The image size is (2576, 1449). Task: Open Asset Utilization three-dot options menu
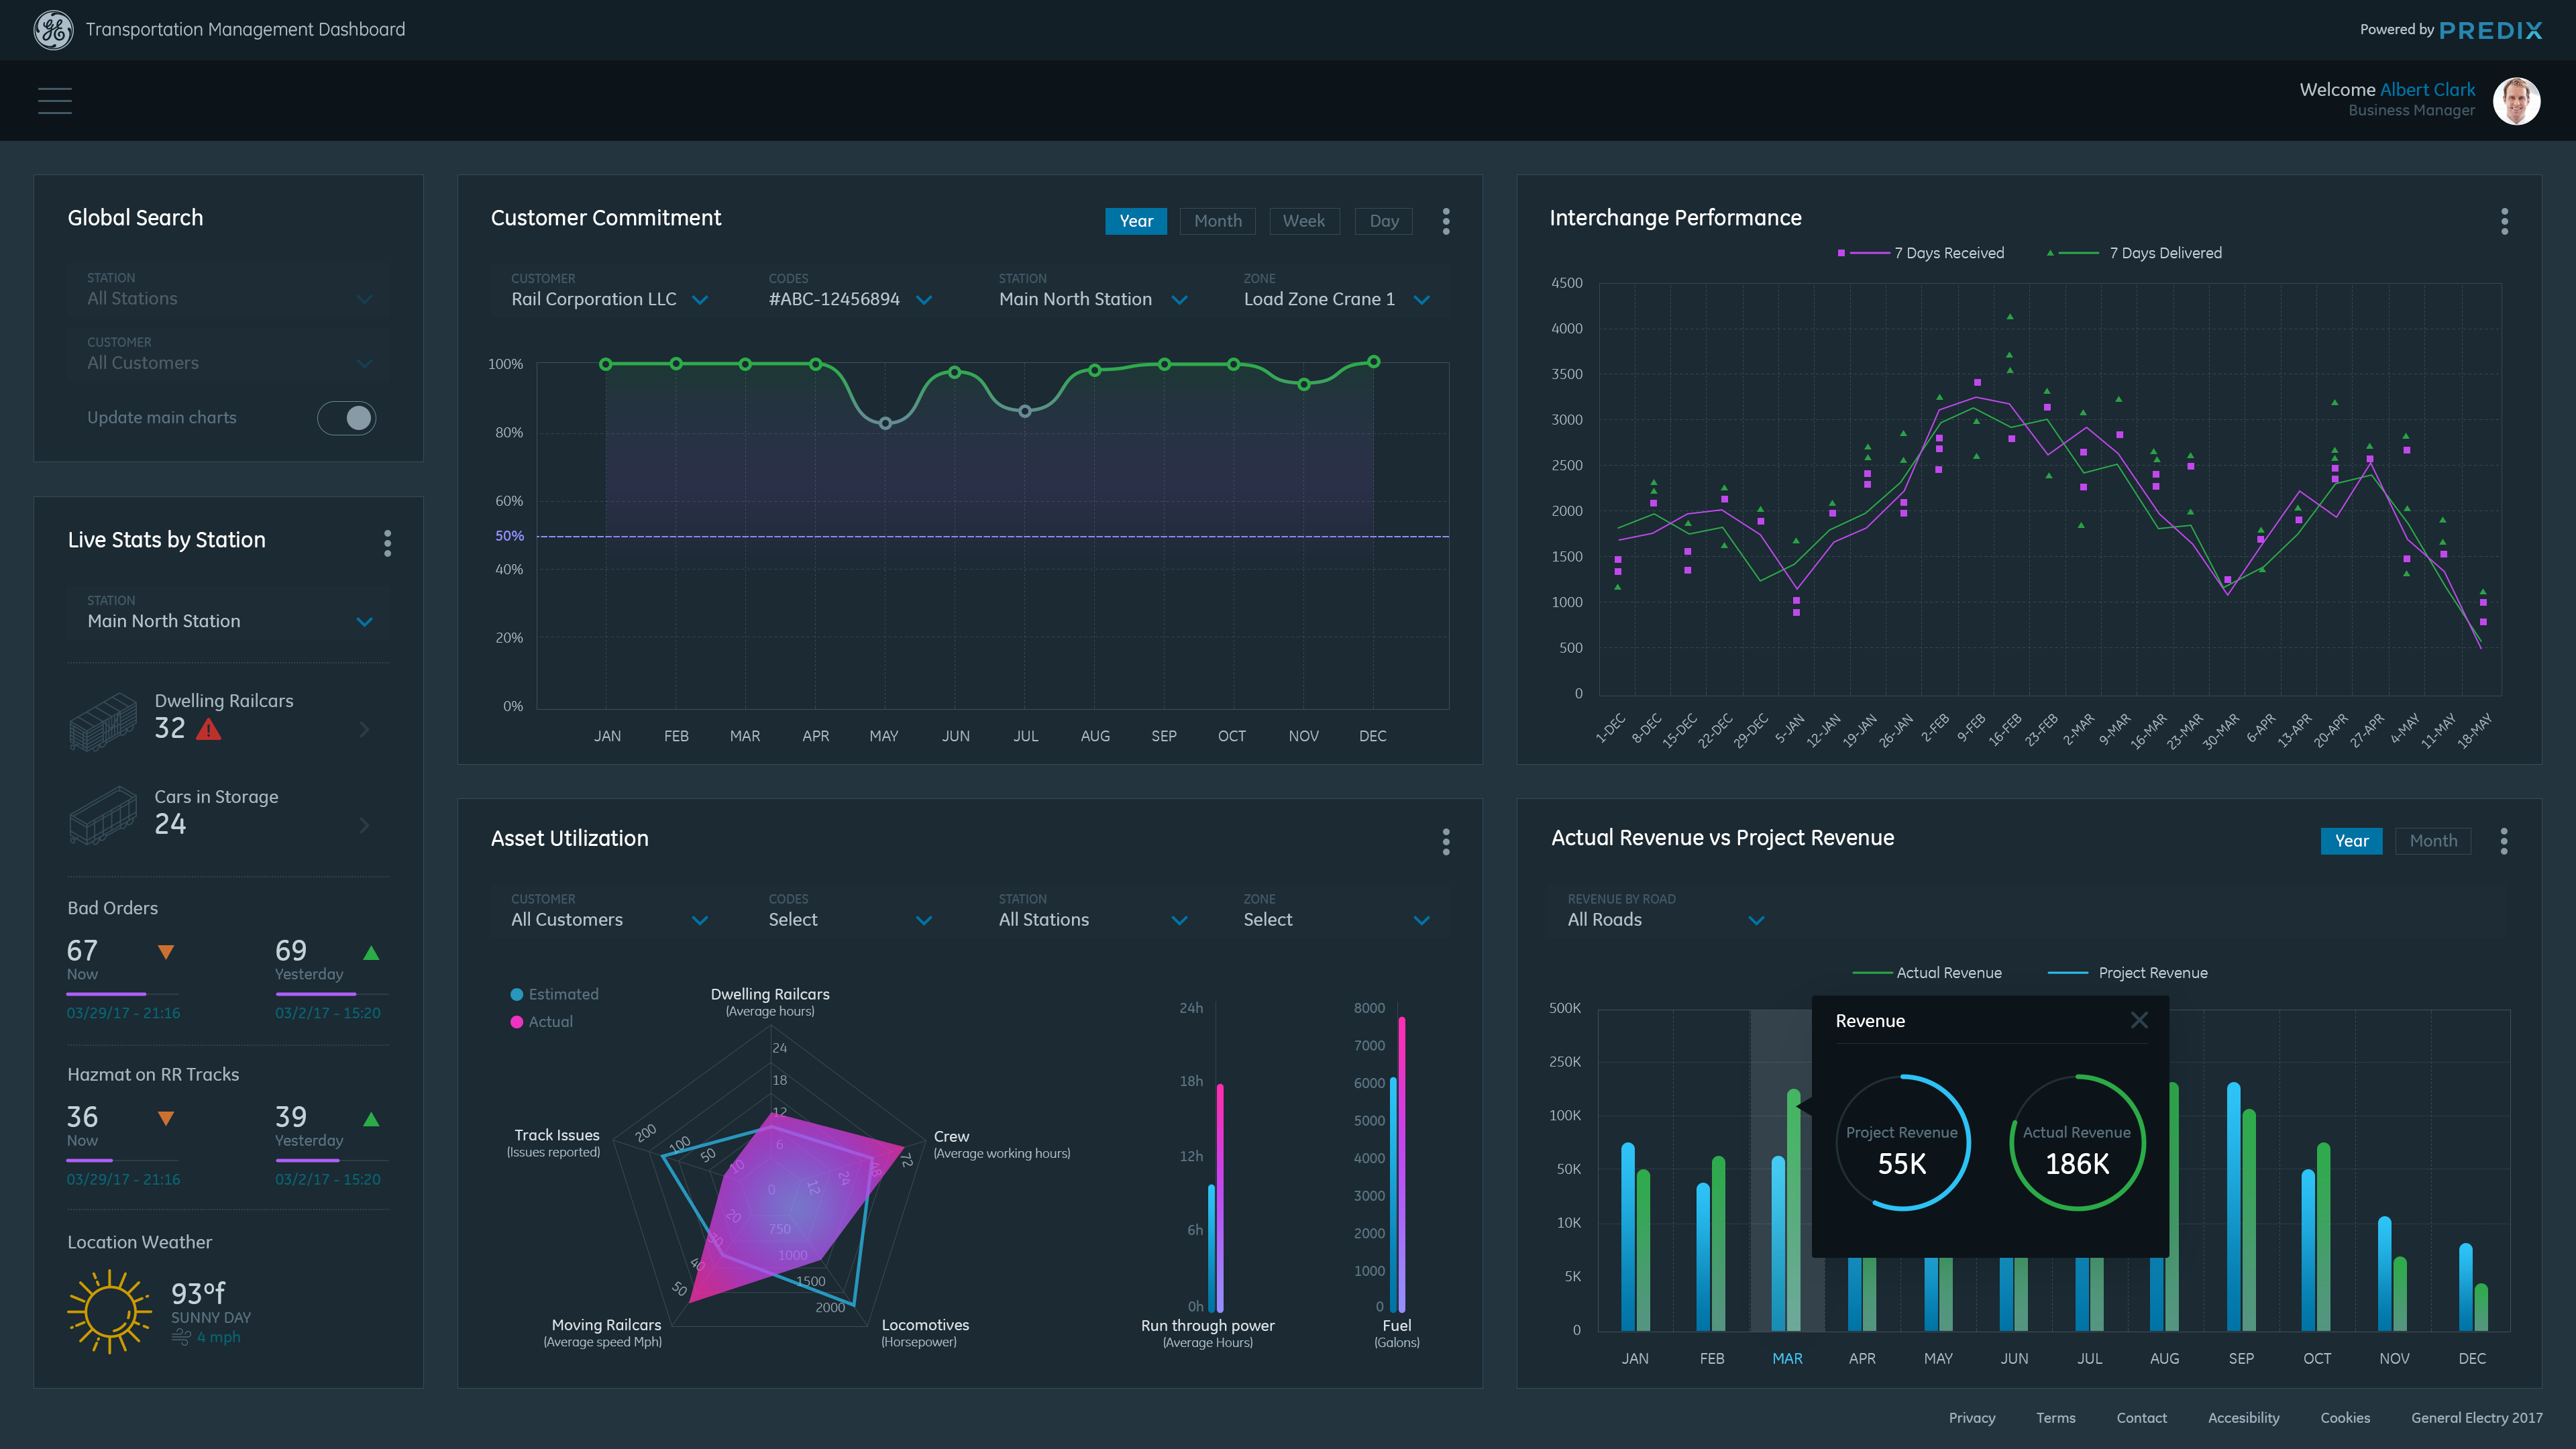1445,841
